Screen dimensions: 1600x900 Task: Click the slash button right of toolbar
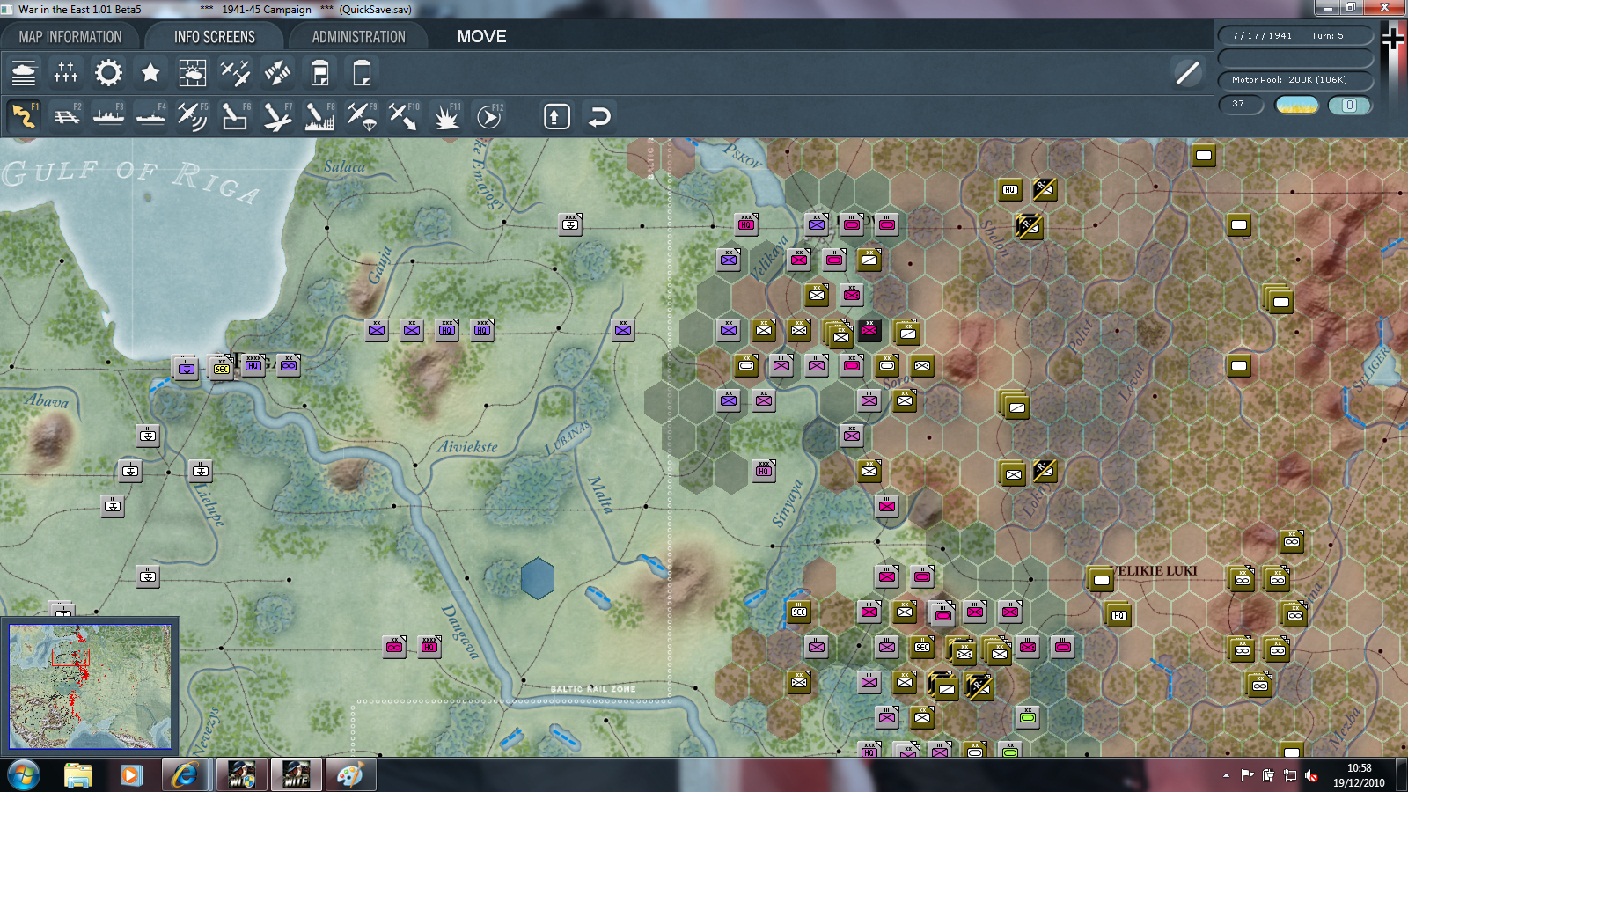tap(1188, 72)
